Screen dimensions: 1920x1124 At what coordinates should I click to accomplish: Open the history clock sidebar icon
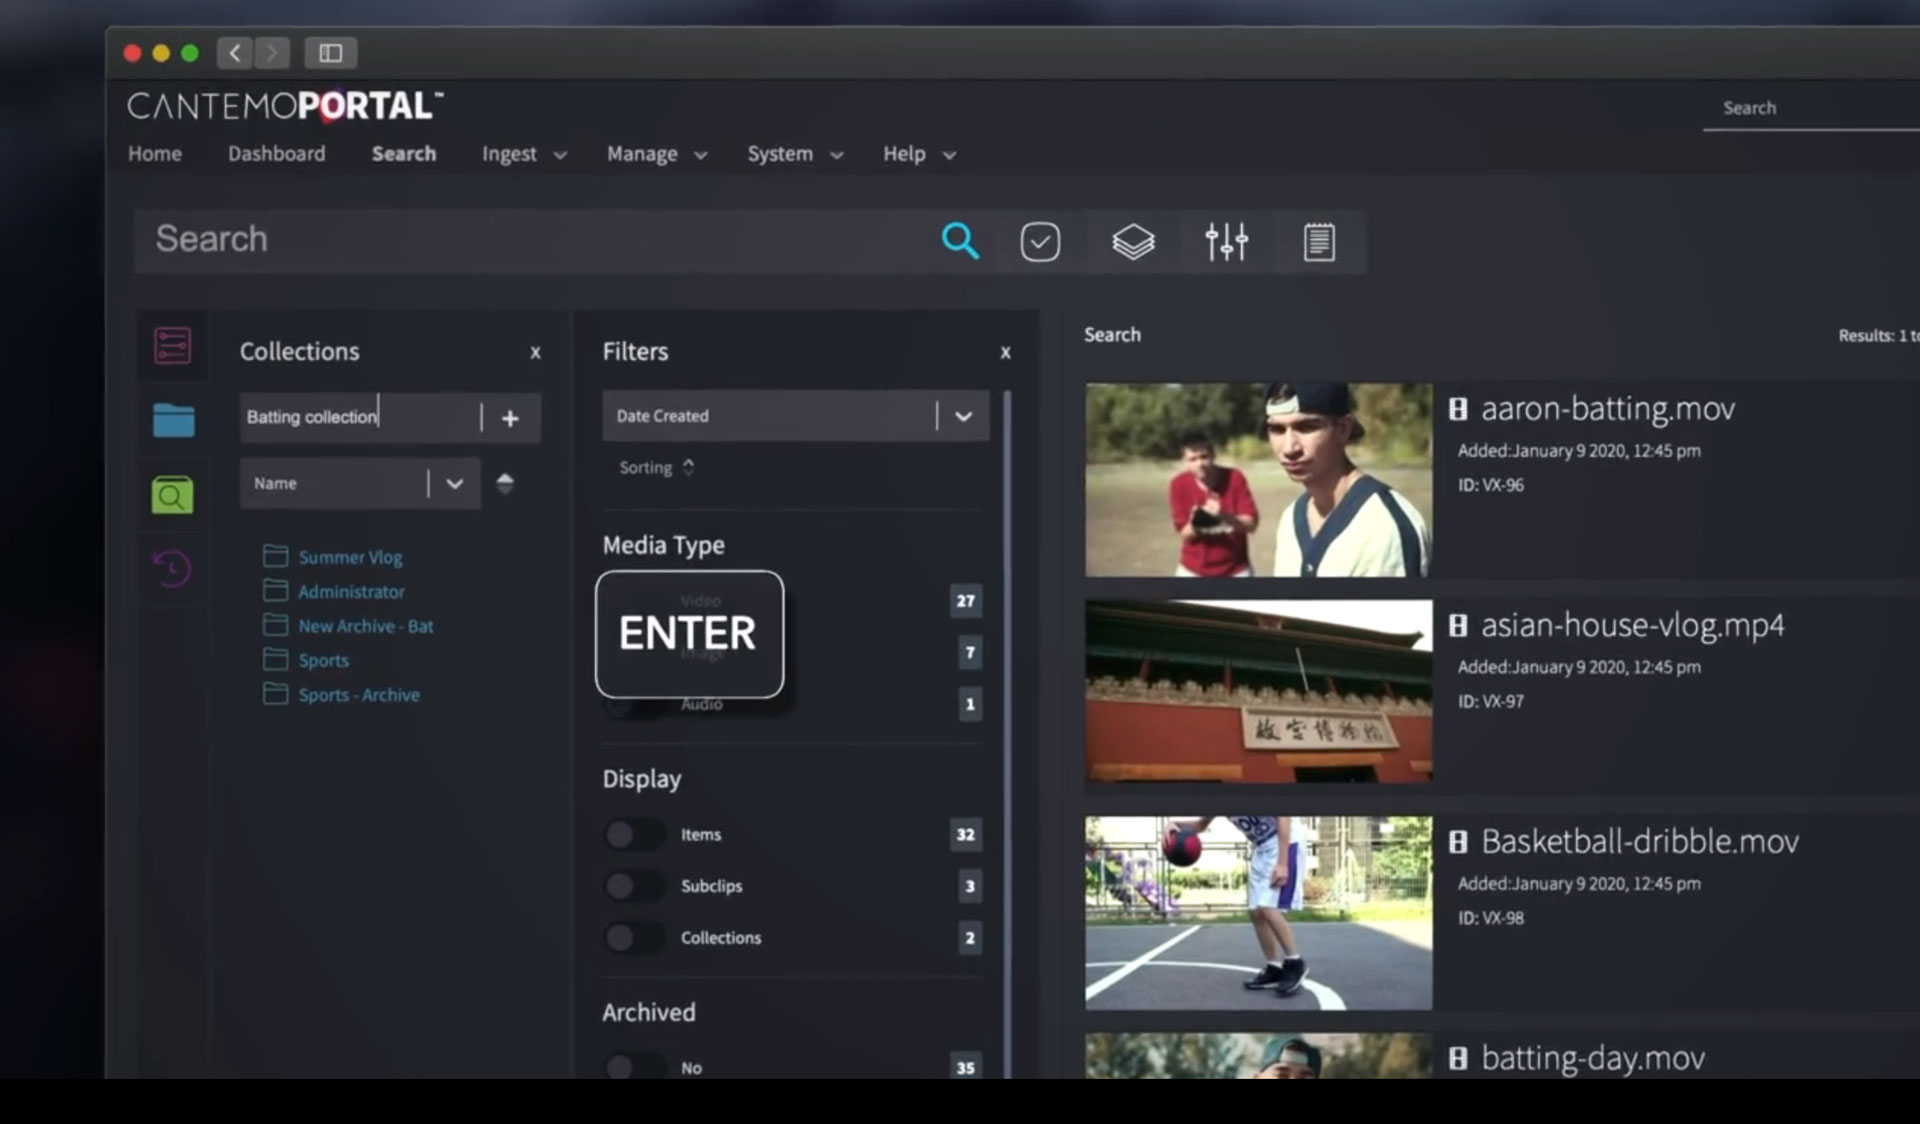coord(172,568)
